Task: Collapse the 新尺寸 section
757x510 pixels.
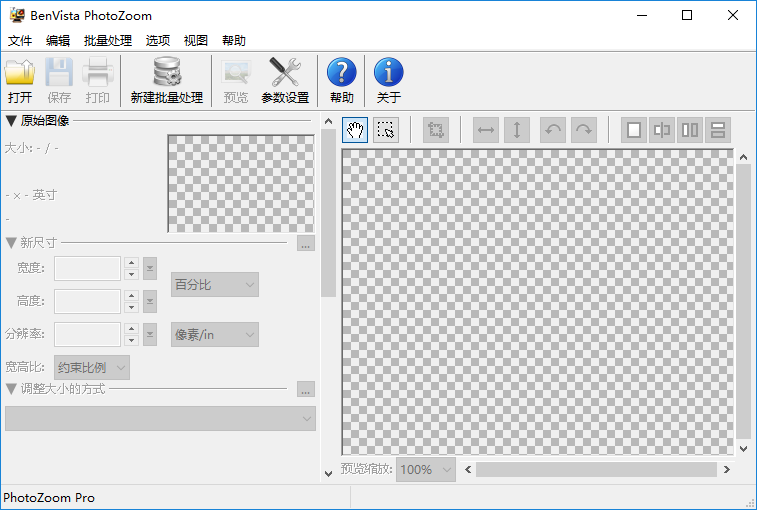Action: click(11, 242)
